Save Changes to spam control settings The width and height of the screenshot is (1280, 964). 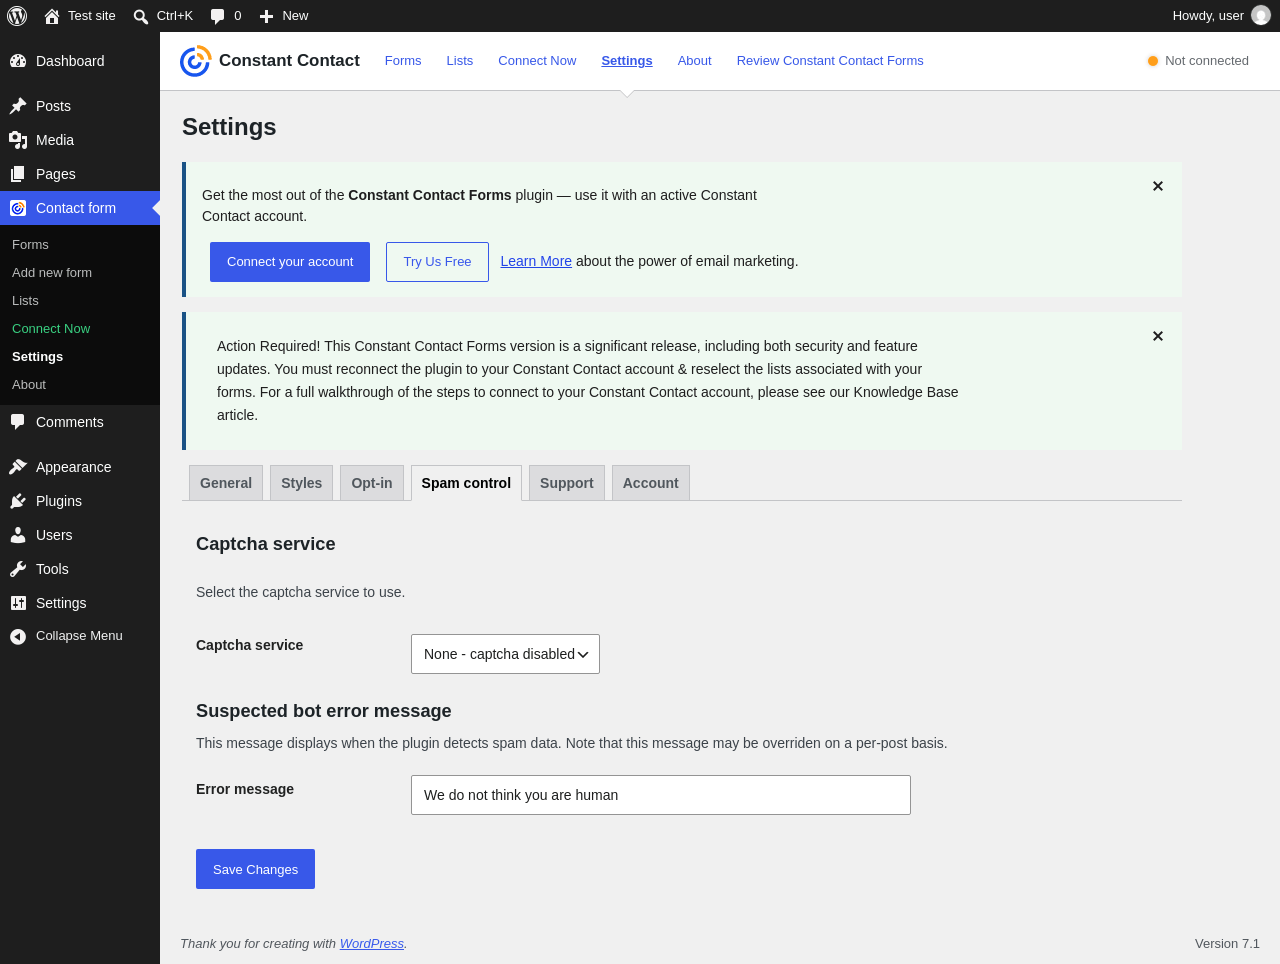255,869
